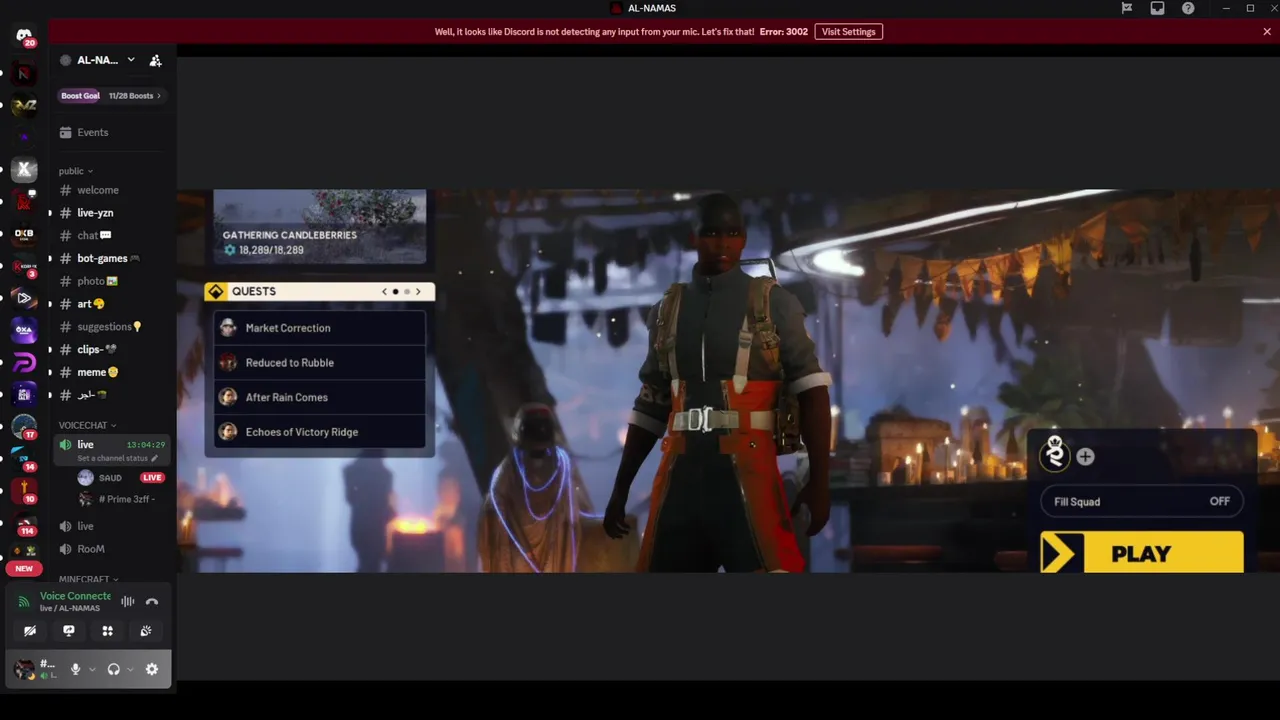
Task: Toggle camera on or off
Action: point(30,631)
